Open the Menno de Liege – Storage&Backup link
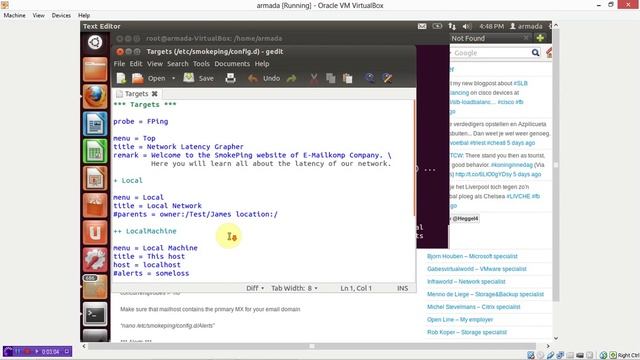640x360 pixels. (x=485, y=294)
